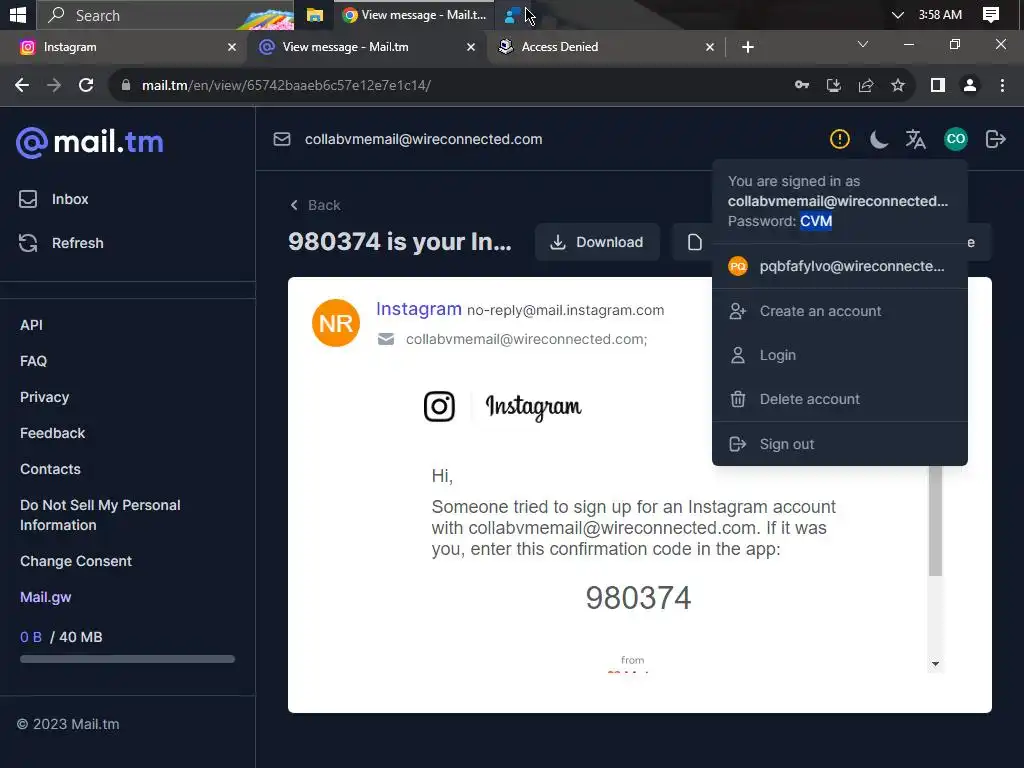1024x768 pixels.
Task: Click the mail.tm logo
Action: (x=89, y=142)
